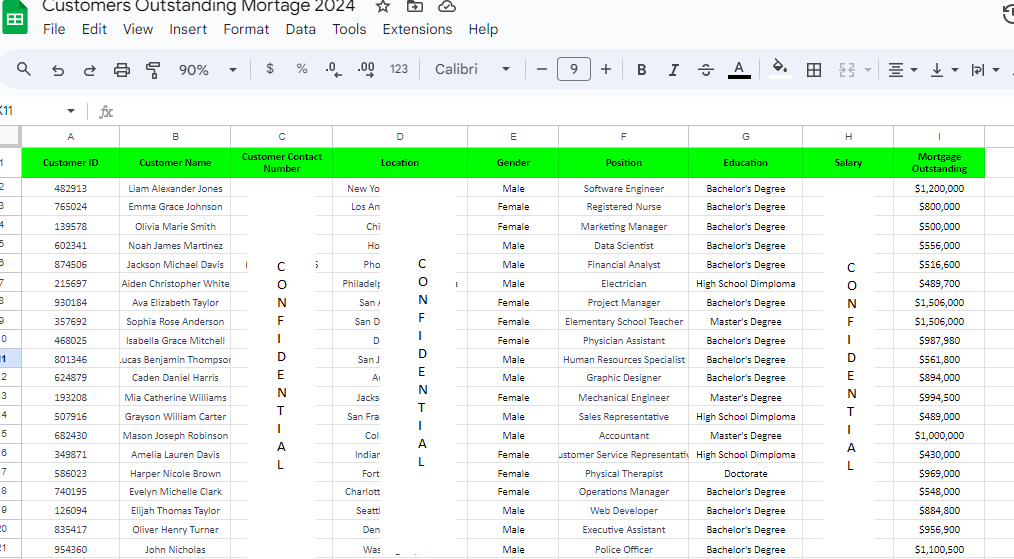Expand the Name box dropdown arrow
This screenshot has width=1014, height=559.
70,111
